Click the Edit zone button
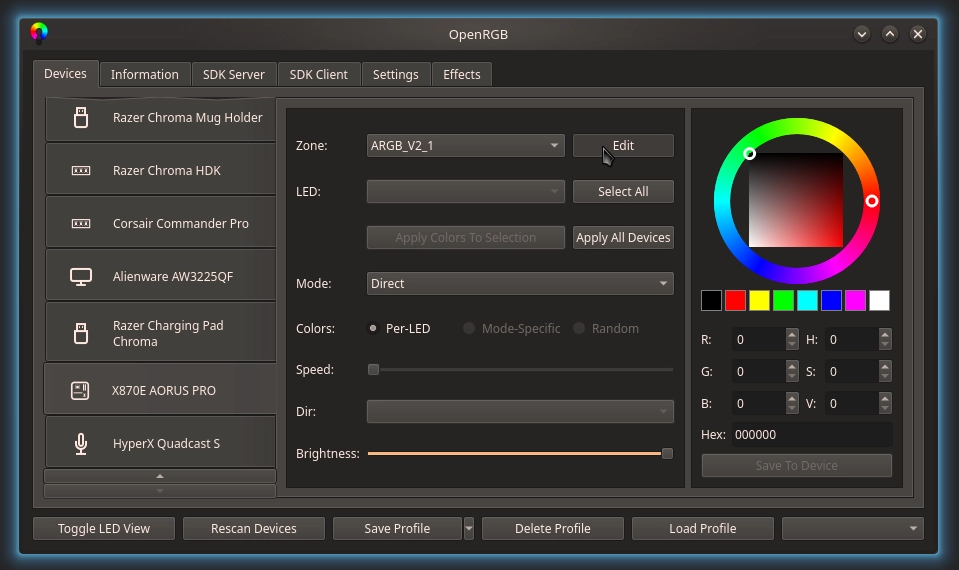The image size is (959, 570). click(623, 146)
